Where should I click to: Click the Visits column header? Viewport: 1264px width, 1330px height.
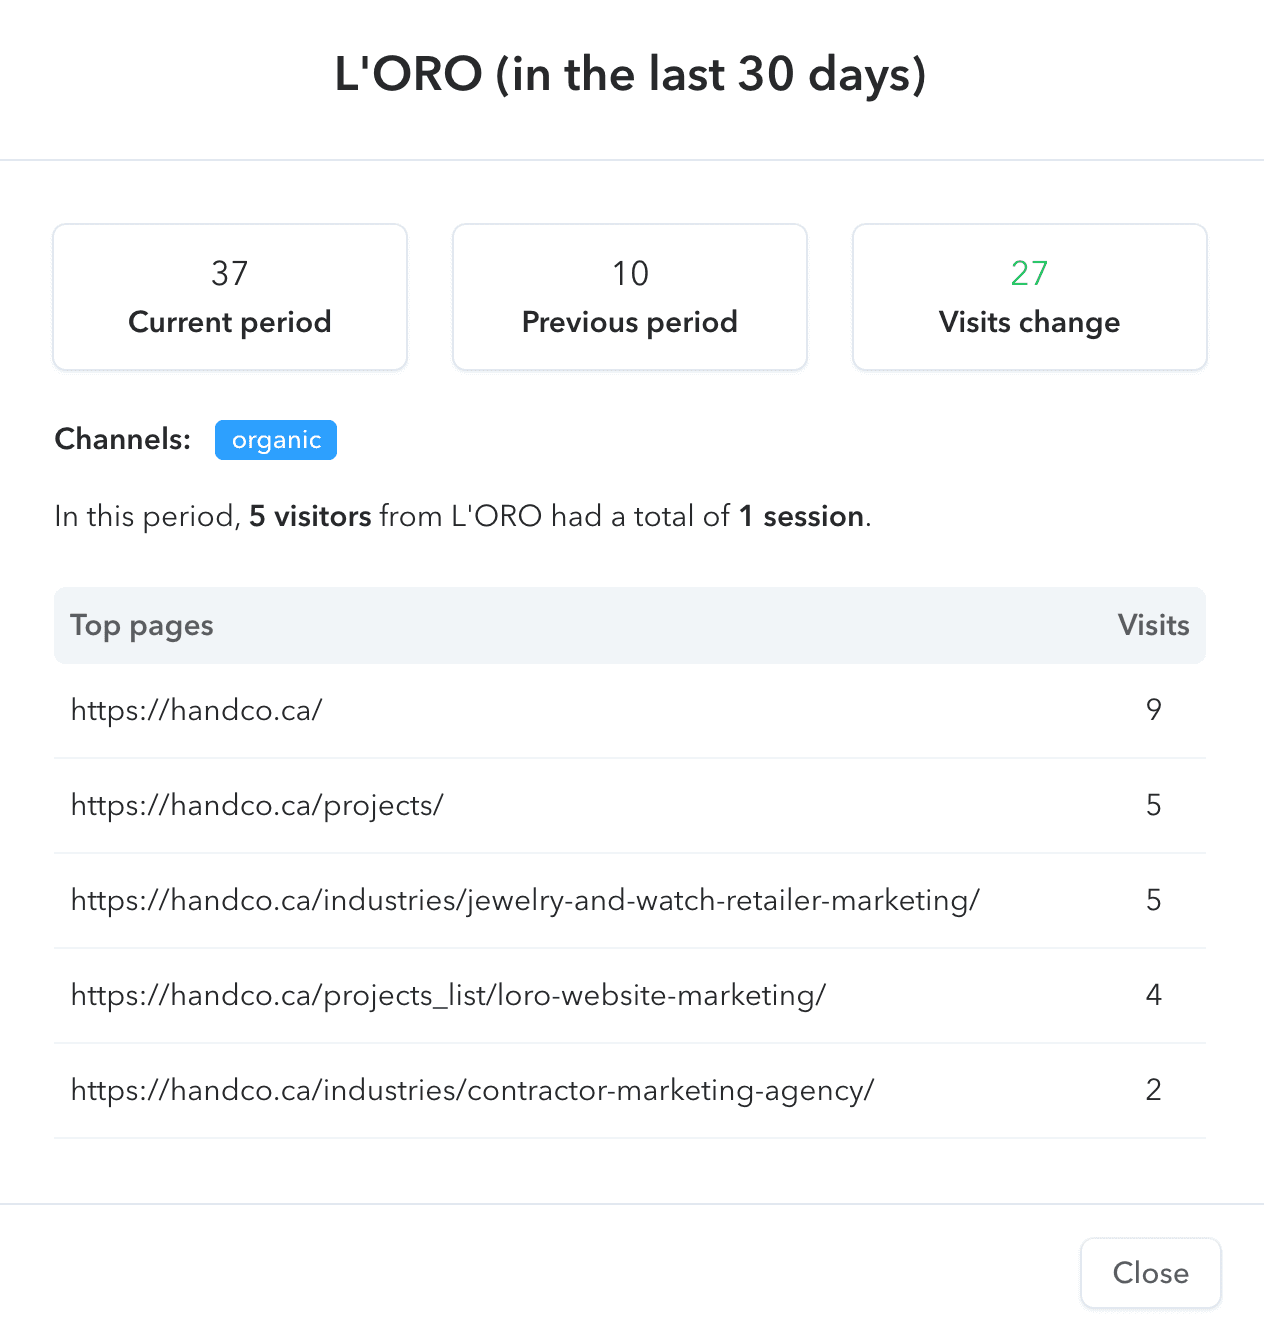tap(1153, 625)
